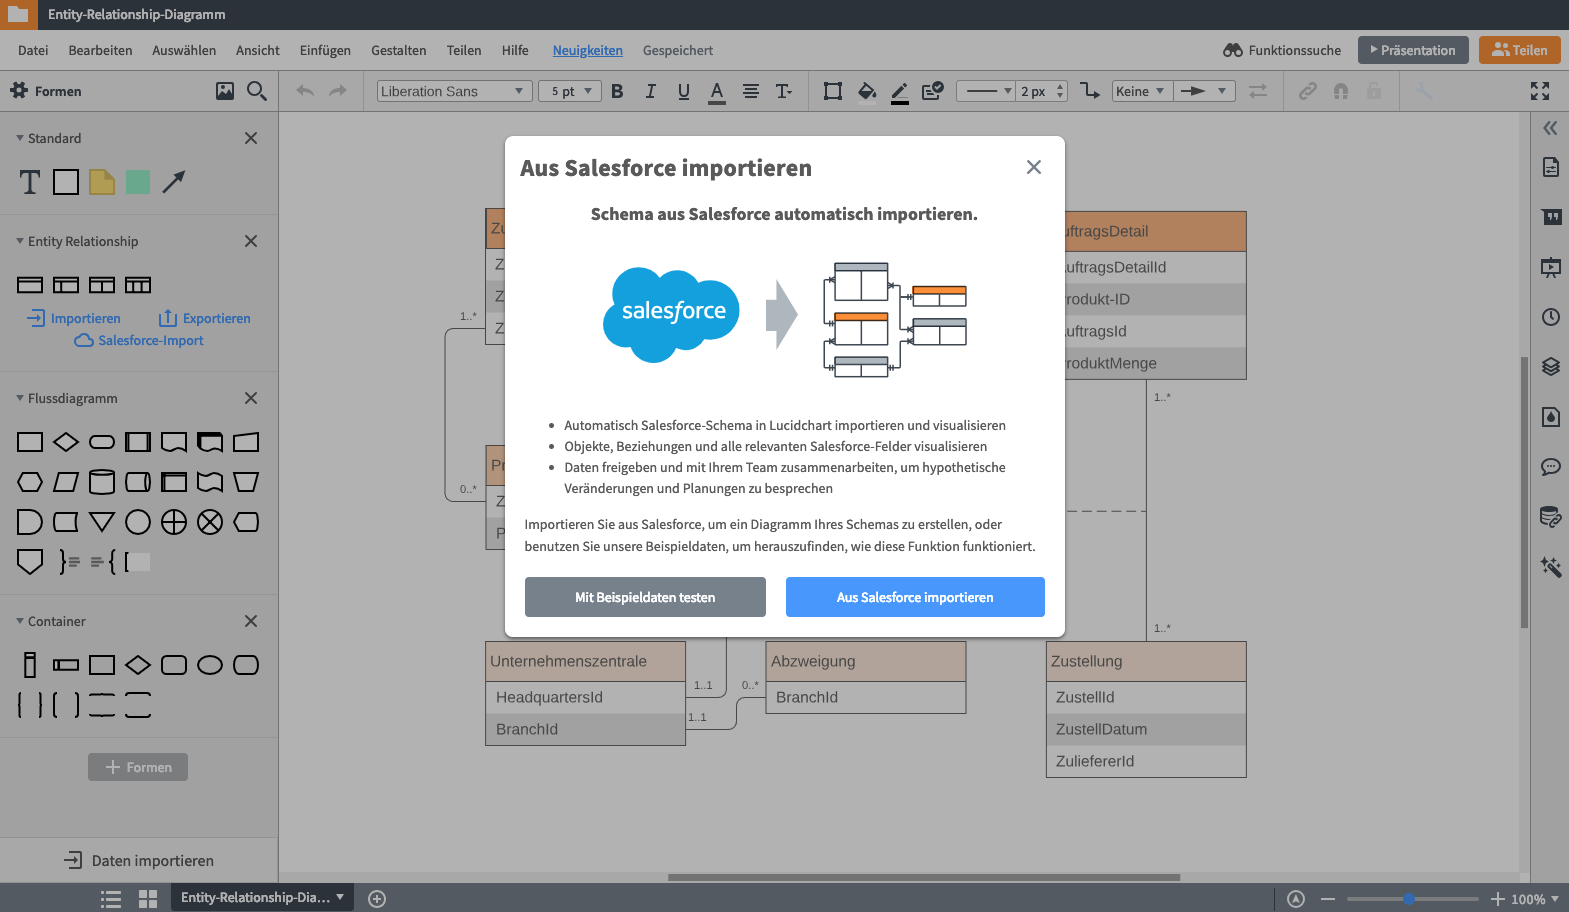
Task: Click the Redo arrow
Action: point(338,91)
